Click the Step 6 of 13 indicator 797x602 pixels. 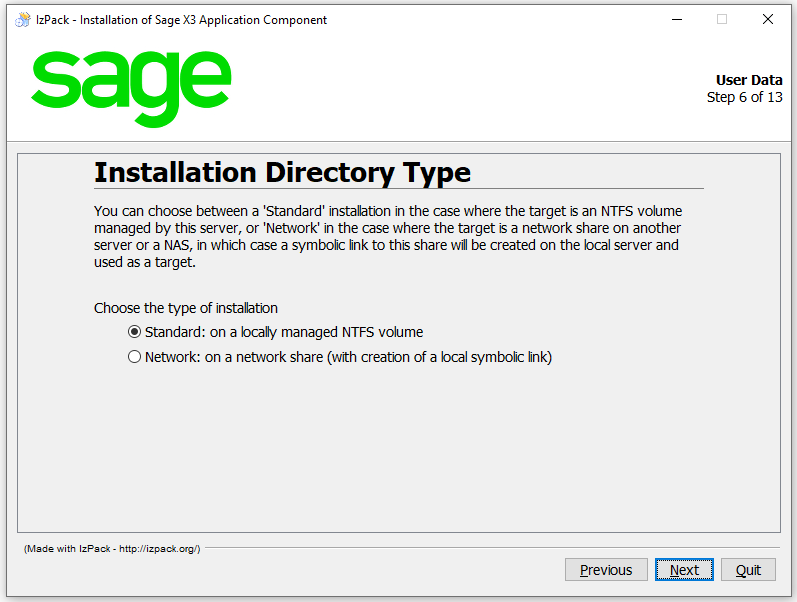pyautogui.click(x=744, y=97)
